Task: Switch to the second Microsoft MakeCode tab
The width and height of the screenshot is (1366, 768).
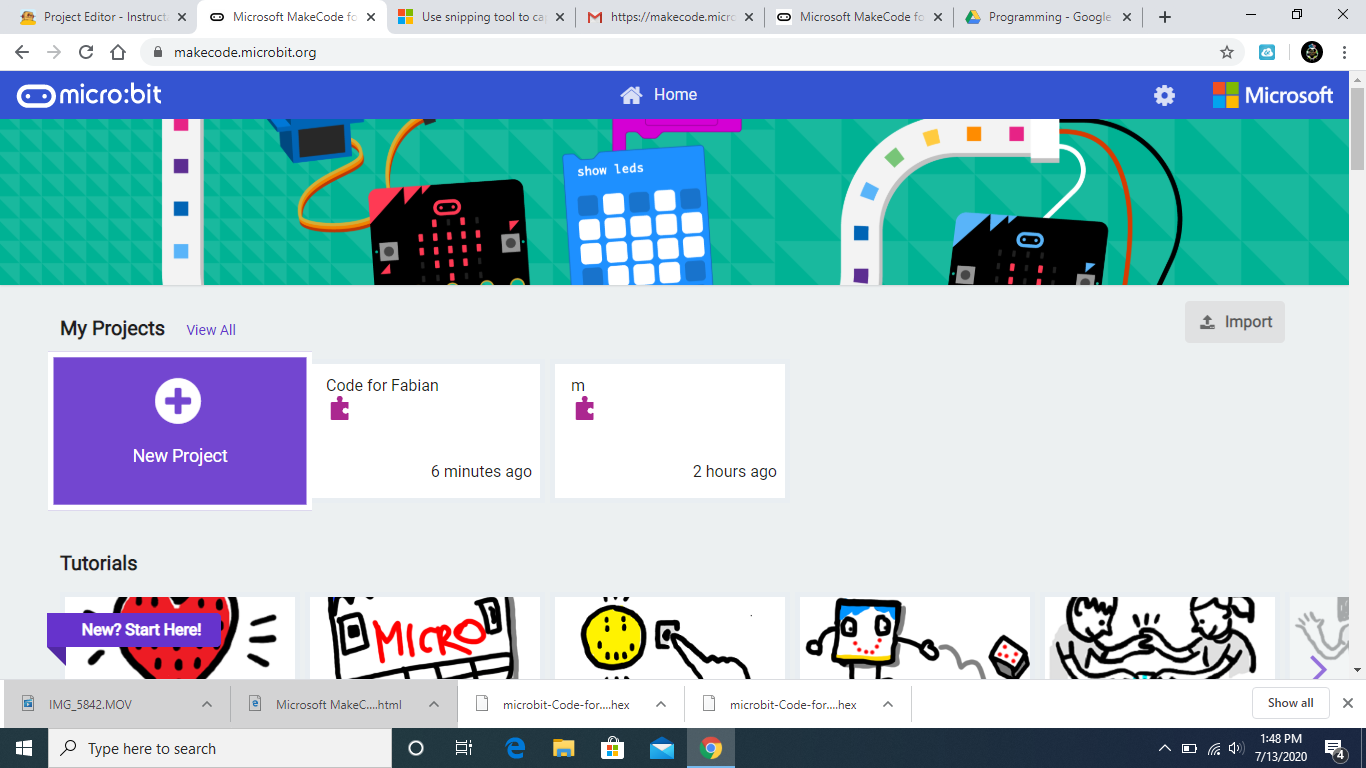Action: tap(858, 17)
